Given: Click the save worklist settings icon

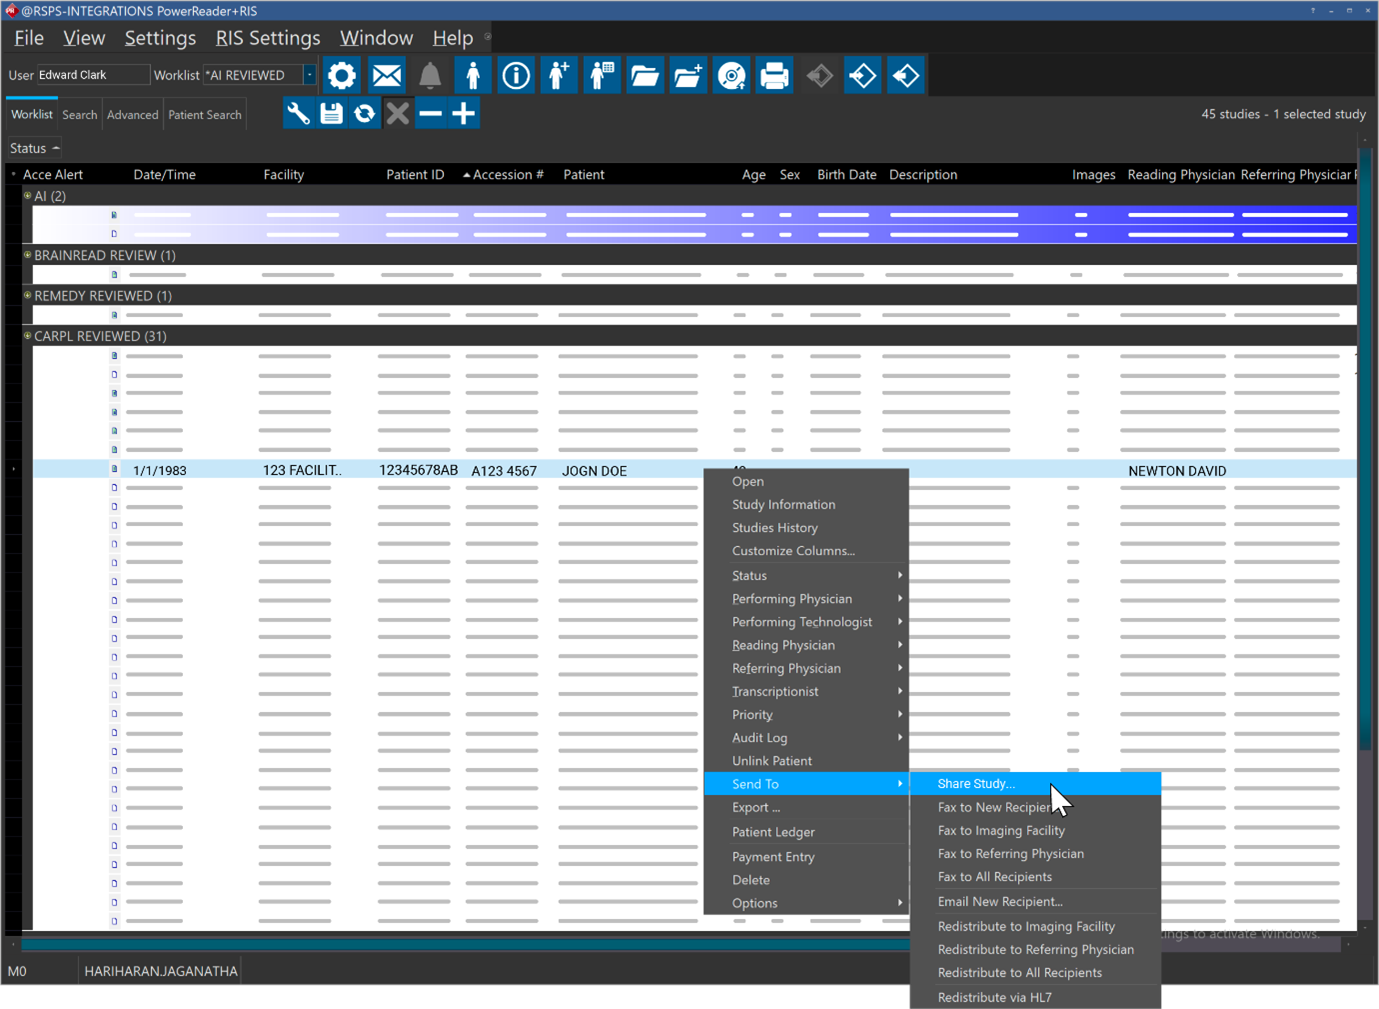Looking at the screenshot, I should [331, 113].
